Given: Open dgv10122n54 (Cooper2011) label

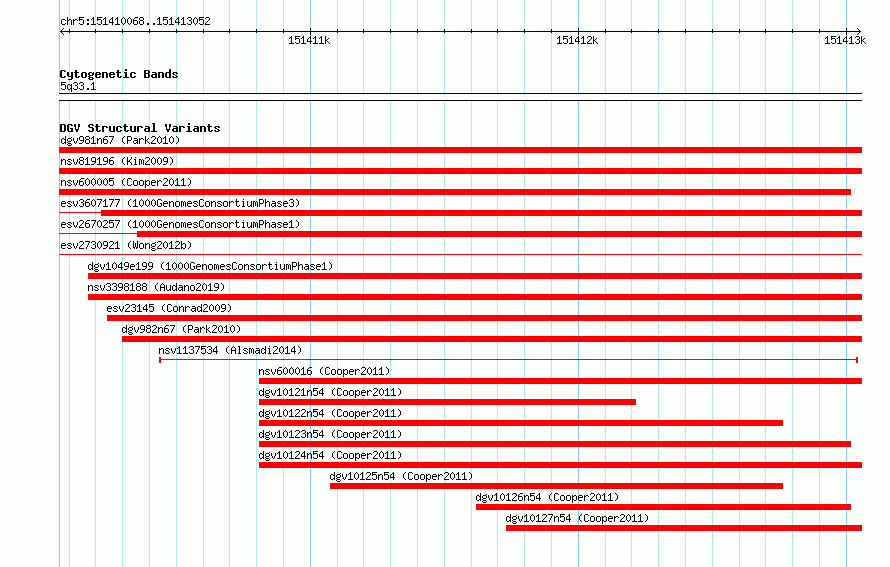Looking at the screenshot, I should tap(330, 413).
